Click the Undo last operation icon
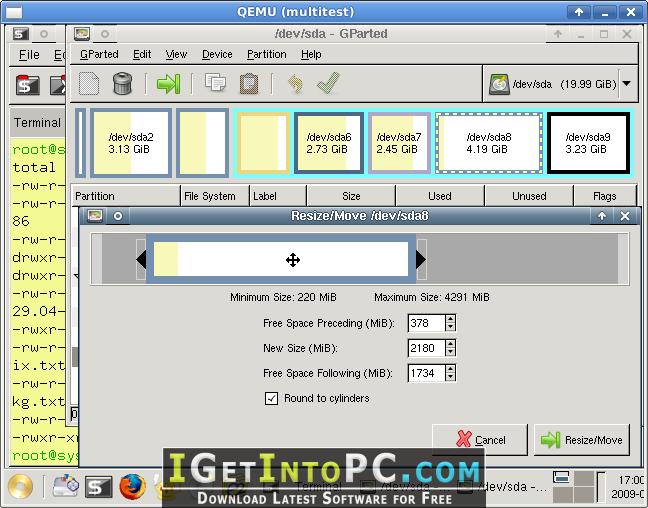The image size is (648, 508). (295, 84)
